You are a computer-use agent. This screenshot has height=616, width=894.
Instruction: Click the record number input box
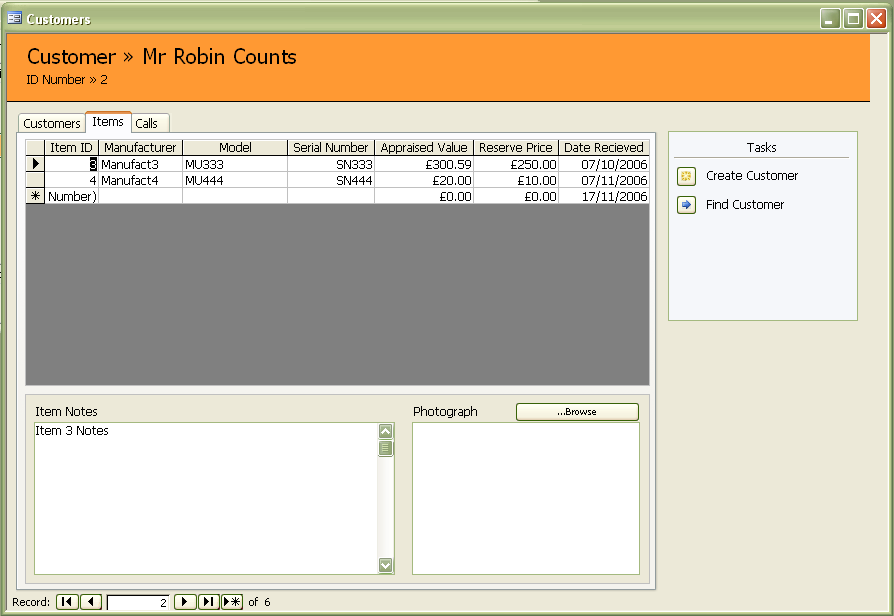coord(138,602)
